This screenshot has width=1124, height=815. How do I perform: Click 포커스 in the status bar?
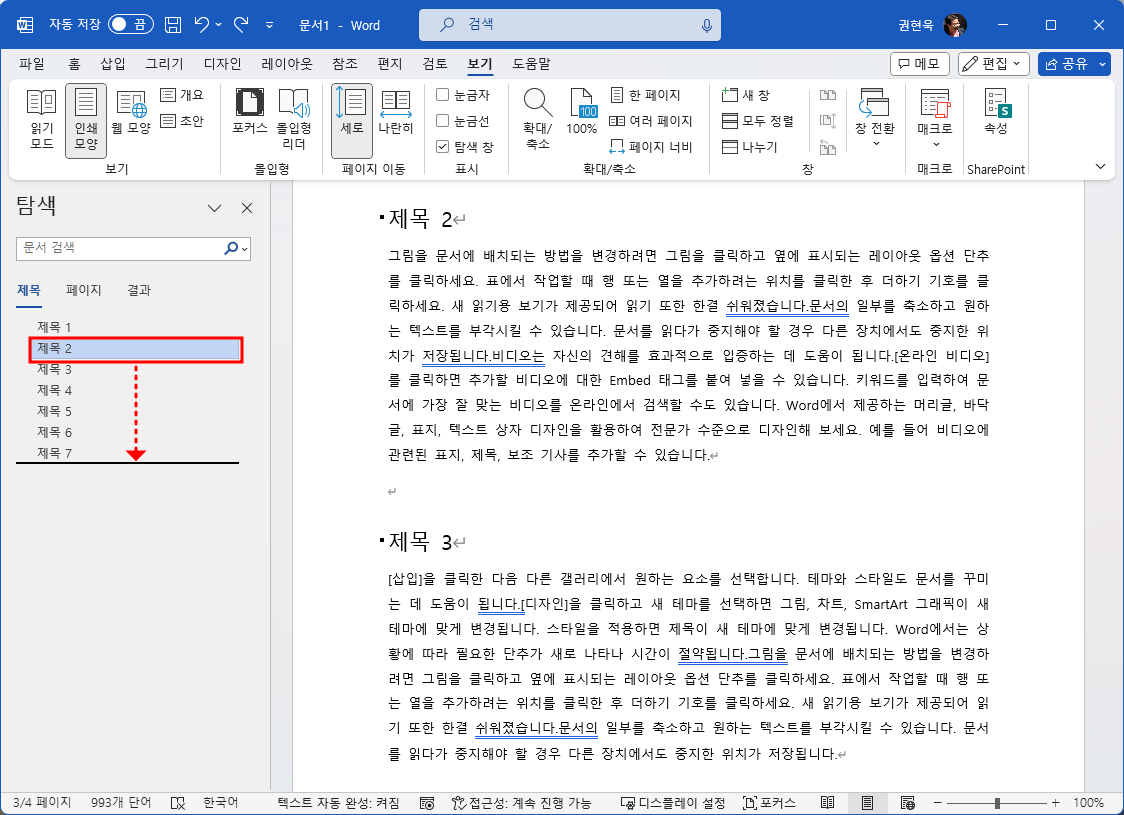[x=769, y=804]
